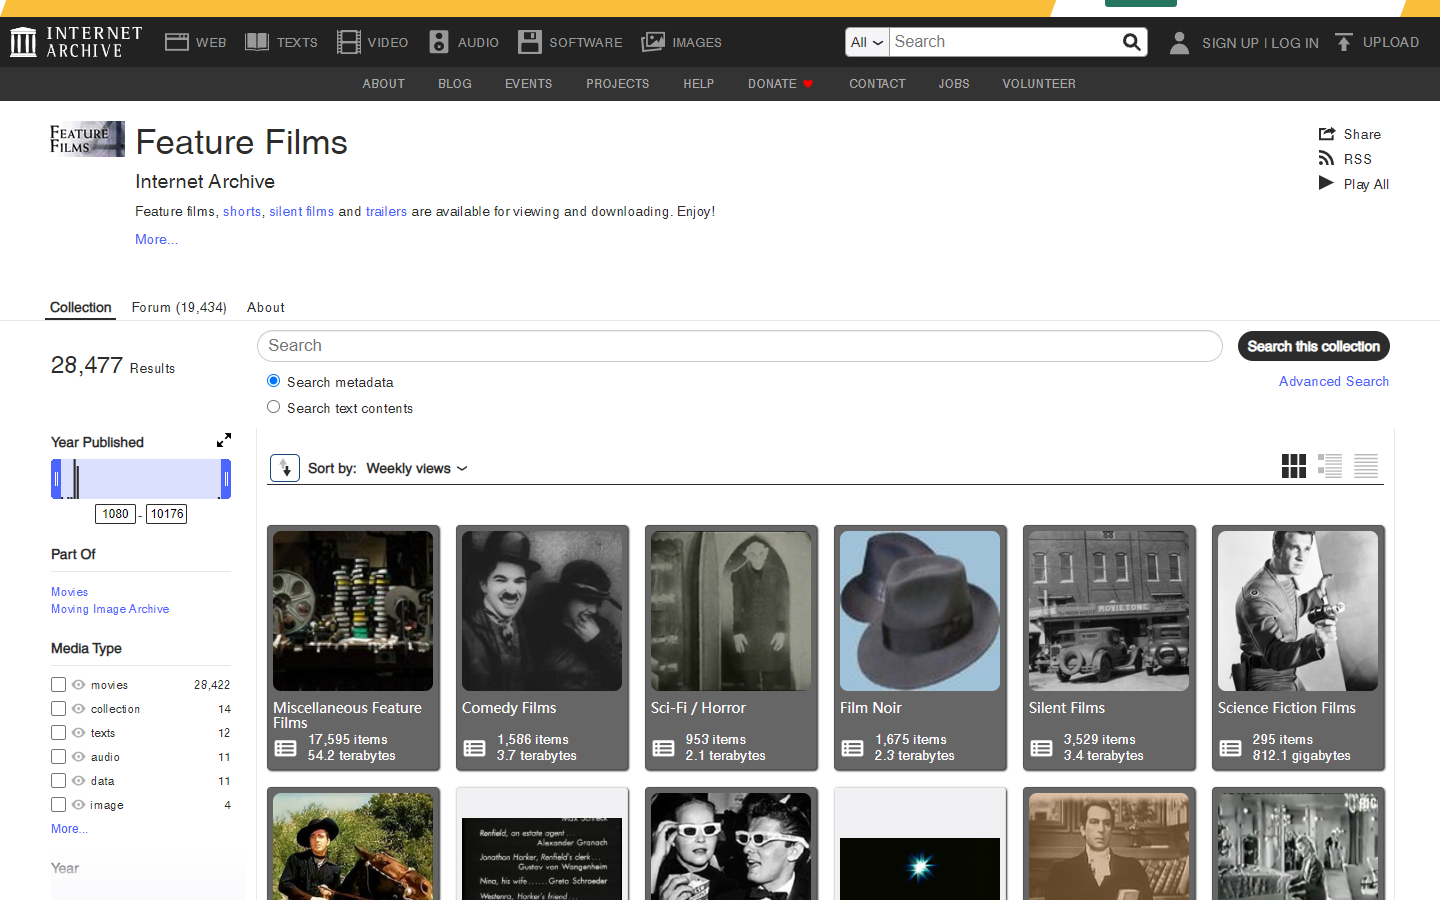1440x900 pixels.
Task: Expand the Year Published chart icon
Action: click(x=224, y=440)
